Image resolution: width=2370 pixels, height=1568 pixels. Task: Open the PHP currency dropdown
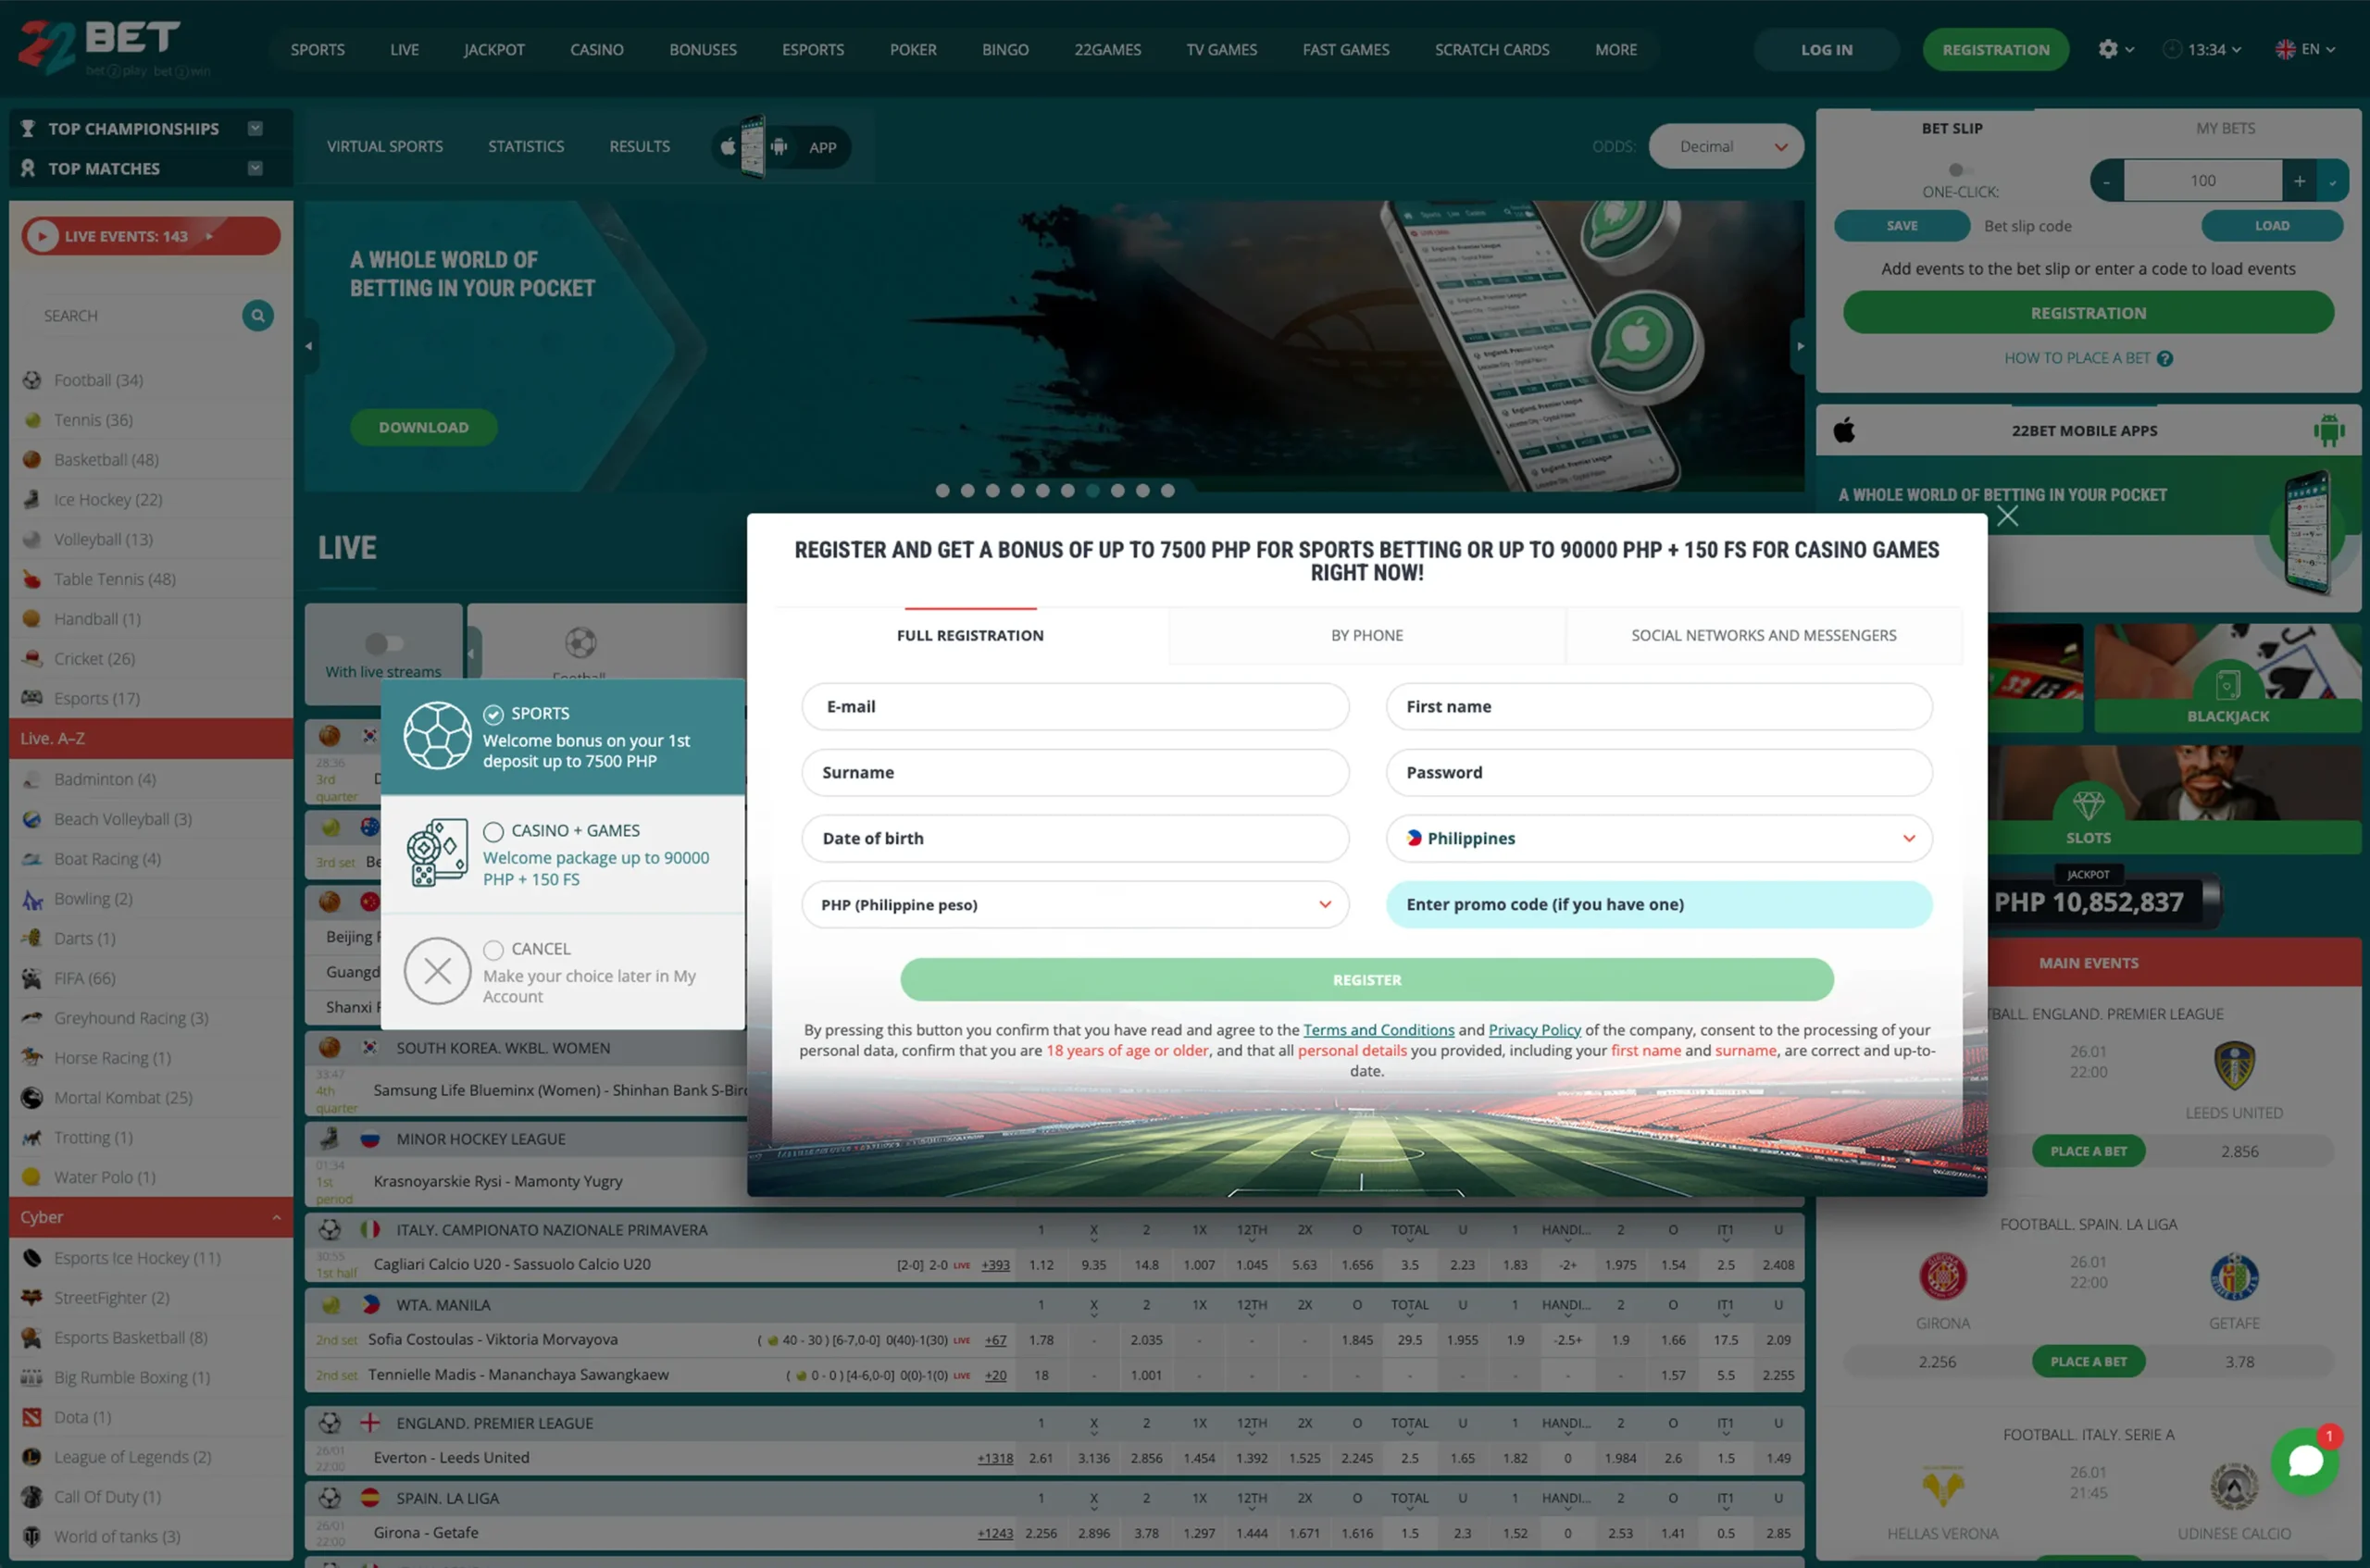coord(1074,904)
